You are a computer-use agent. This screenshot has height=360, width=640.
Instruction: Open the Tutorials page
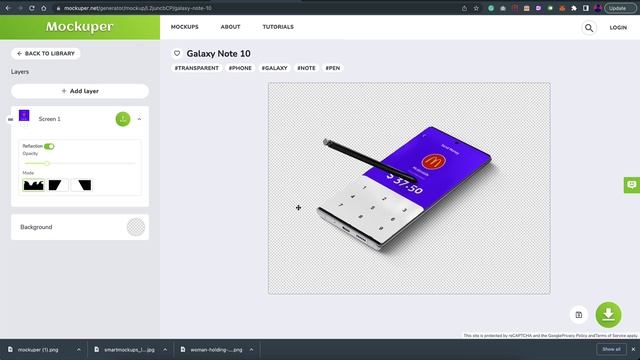pos(278,27)
